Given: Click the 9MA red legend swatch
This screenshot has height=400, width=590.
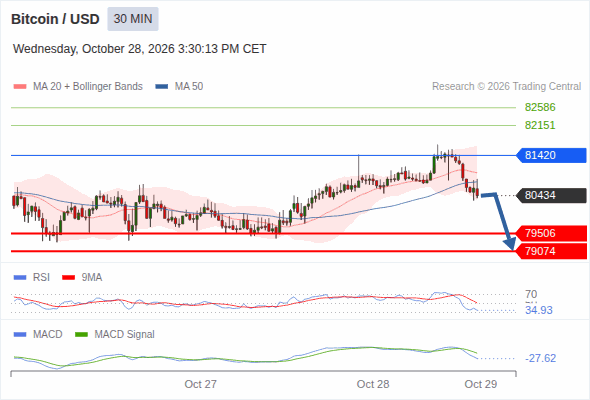Looking at the screenshot, I should [x=68, y=278].
